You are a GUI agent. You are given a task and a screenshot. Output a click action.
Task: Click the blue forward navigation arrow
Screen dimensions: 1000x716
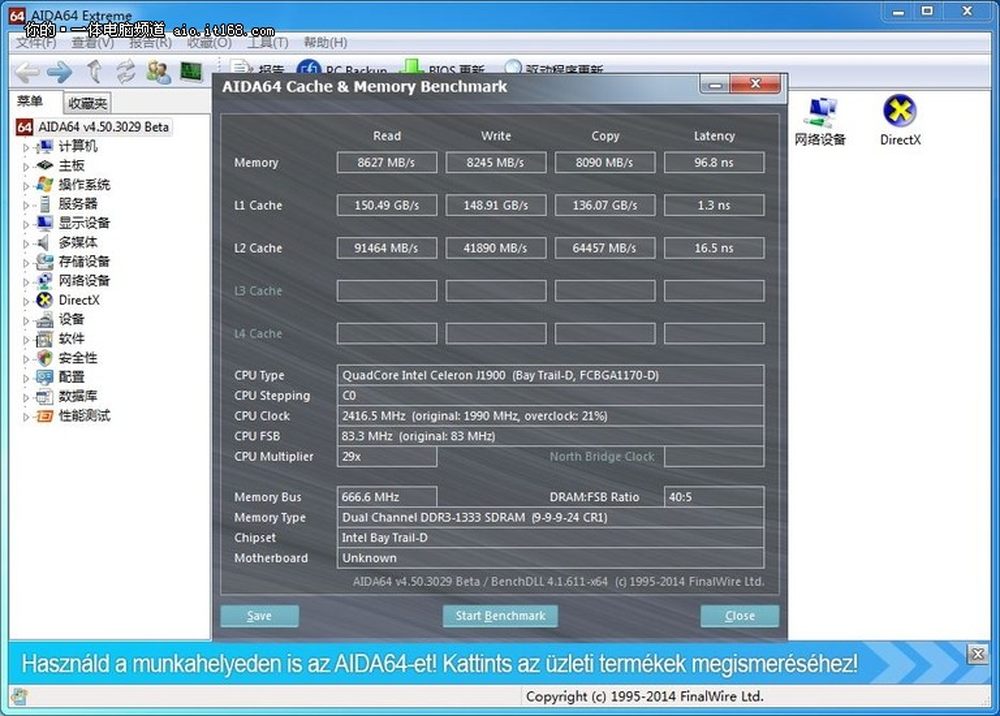pos(60,72)
